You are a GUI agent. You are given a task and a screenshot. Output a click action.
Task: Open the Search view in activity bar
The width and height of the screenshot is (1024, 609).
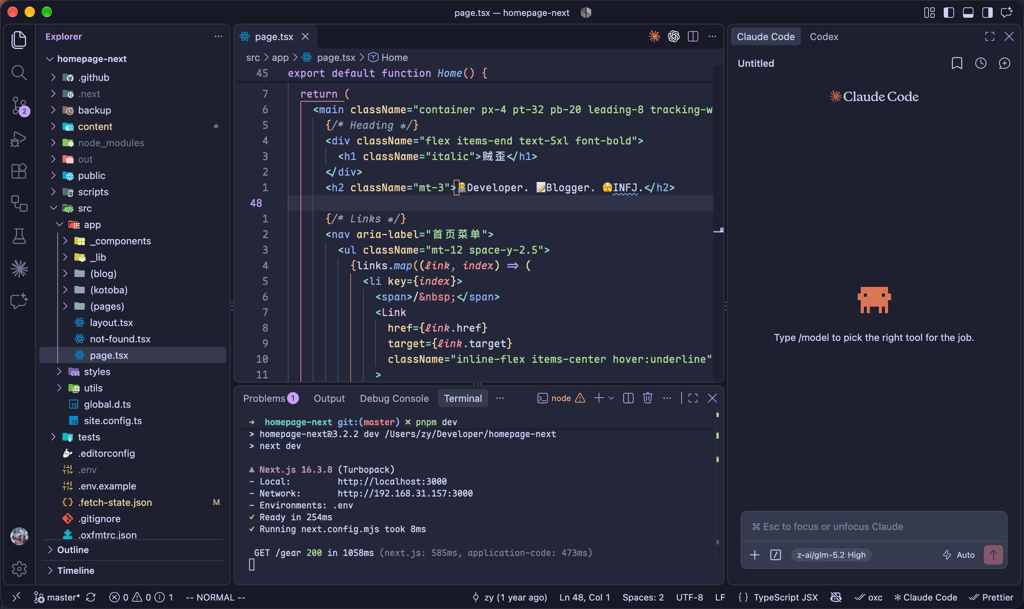(x=19, y=72)
